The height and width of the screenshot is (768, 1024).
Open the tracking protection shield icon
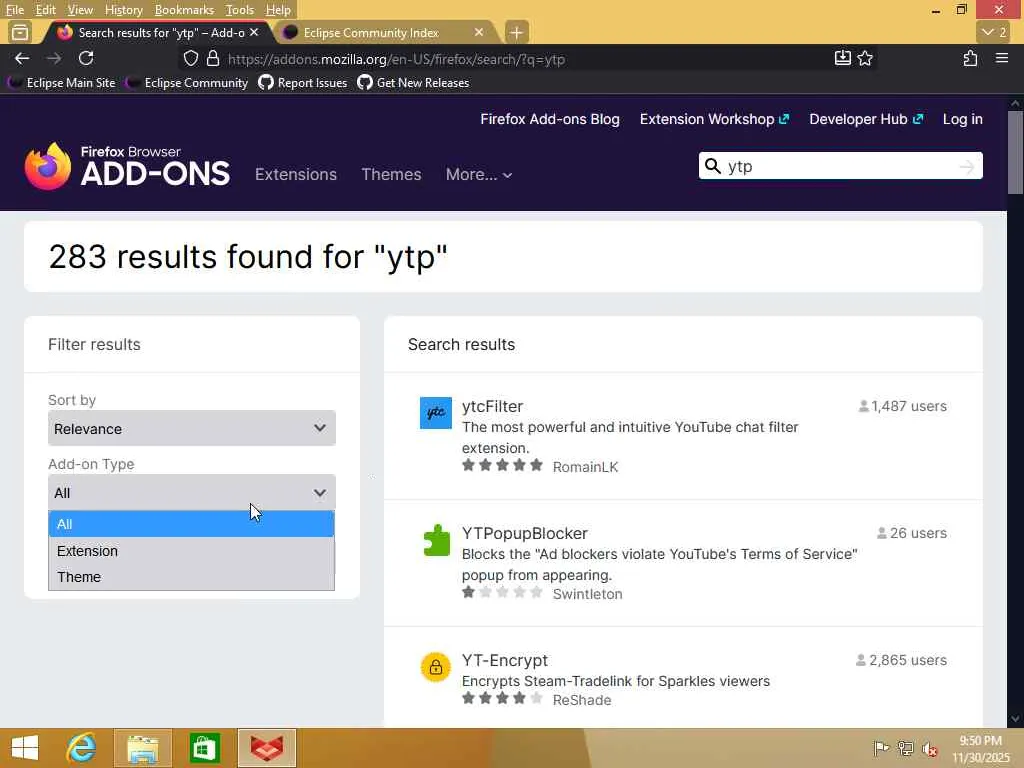(191, 59)
